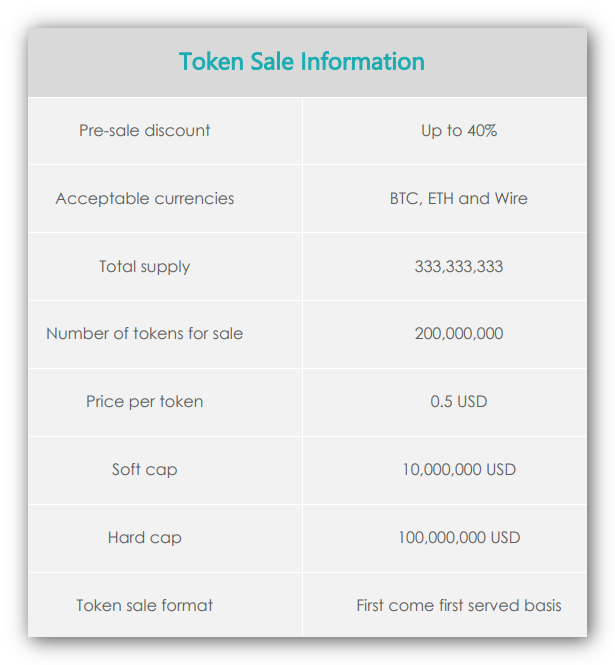Image resolution: width=615 pixels, height=665 pixels.
Task: Click the 100,000,000 USD hard cap value
Action: click(x=458, y=537)
